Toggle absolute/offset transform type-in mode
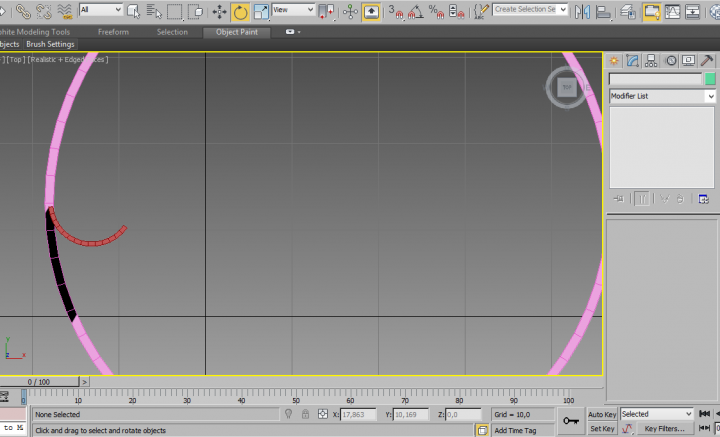The width and height of the screenshot is (720, 437). tap(322, 414)
